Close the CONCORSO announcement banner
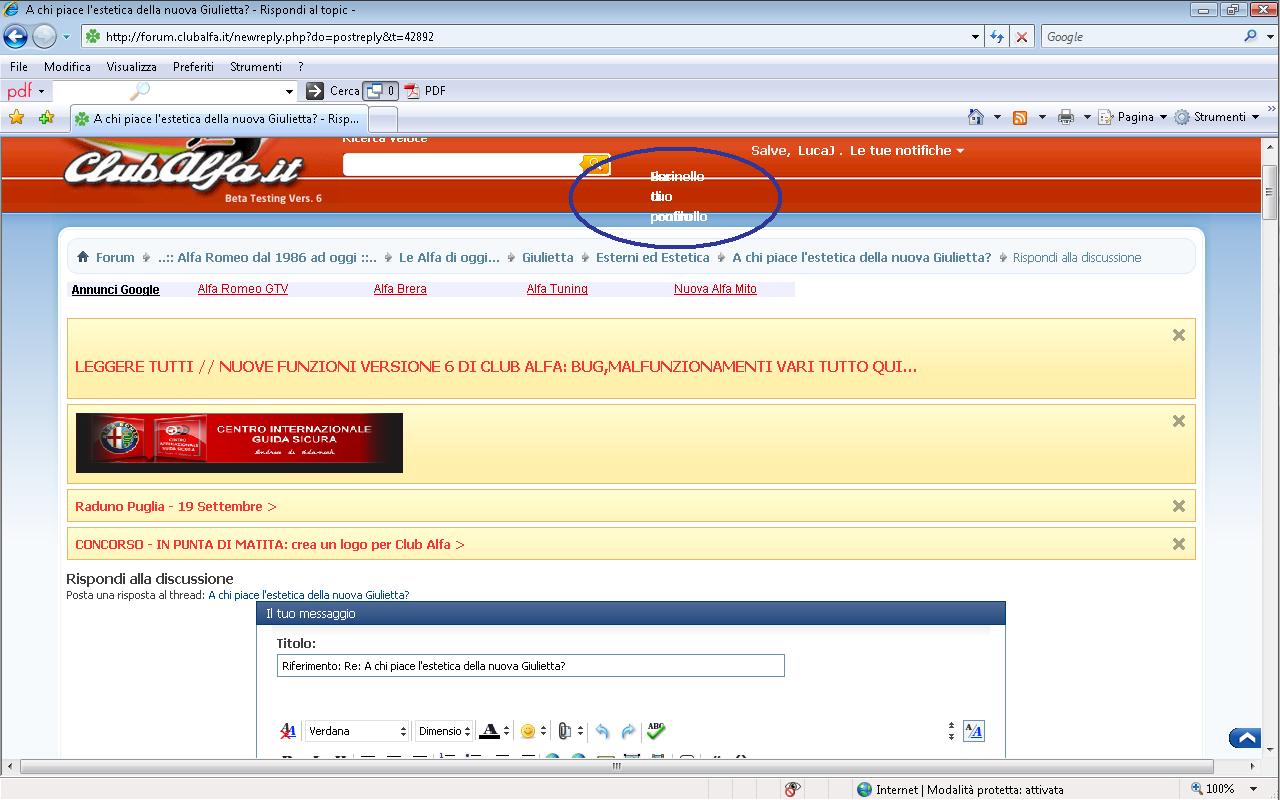 point(1178,544)
